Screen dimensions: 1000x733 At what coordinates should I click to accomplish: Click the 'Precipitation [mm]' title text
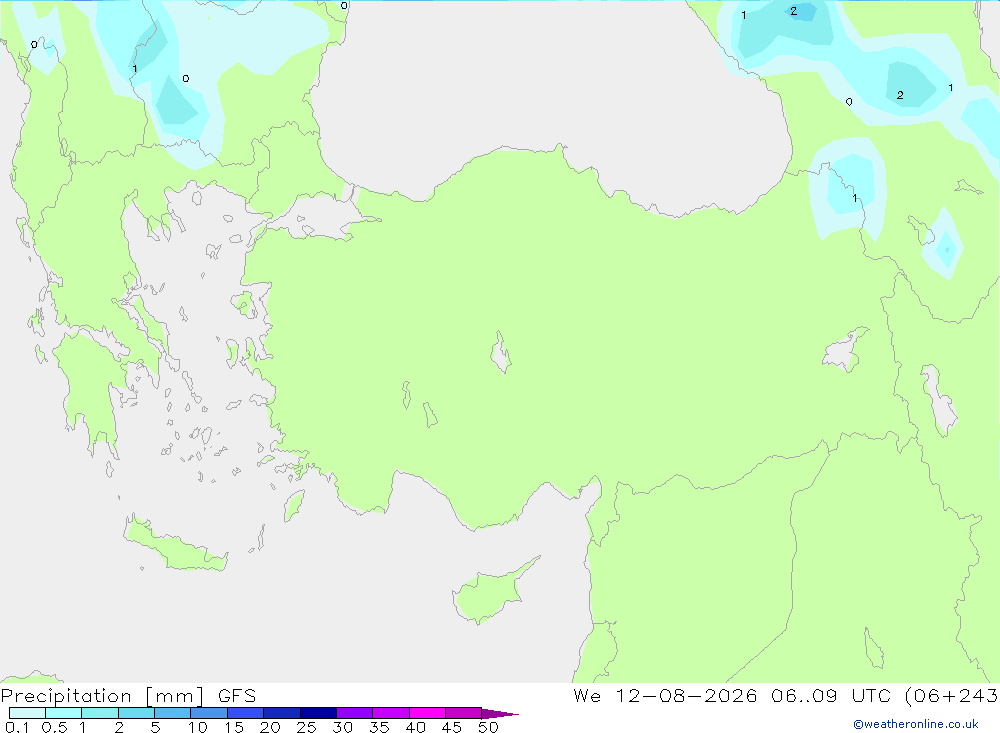tap(103, 696)
